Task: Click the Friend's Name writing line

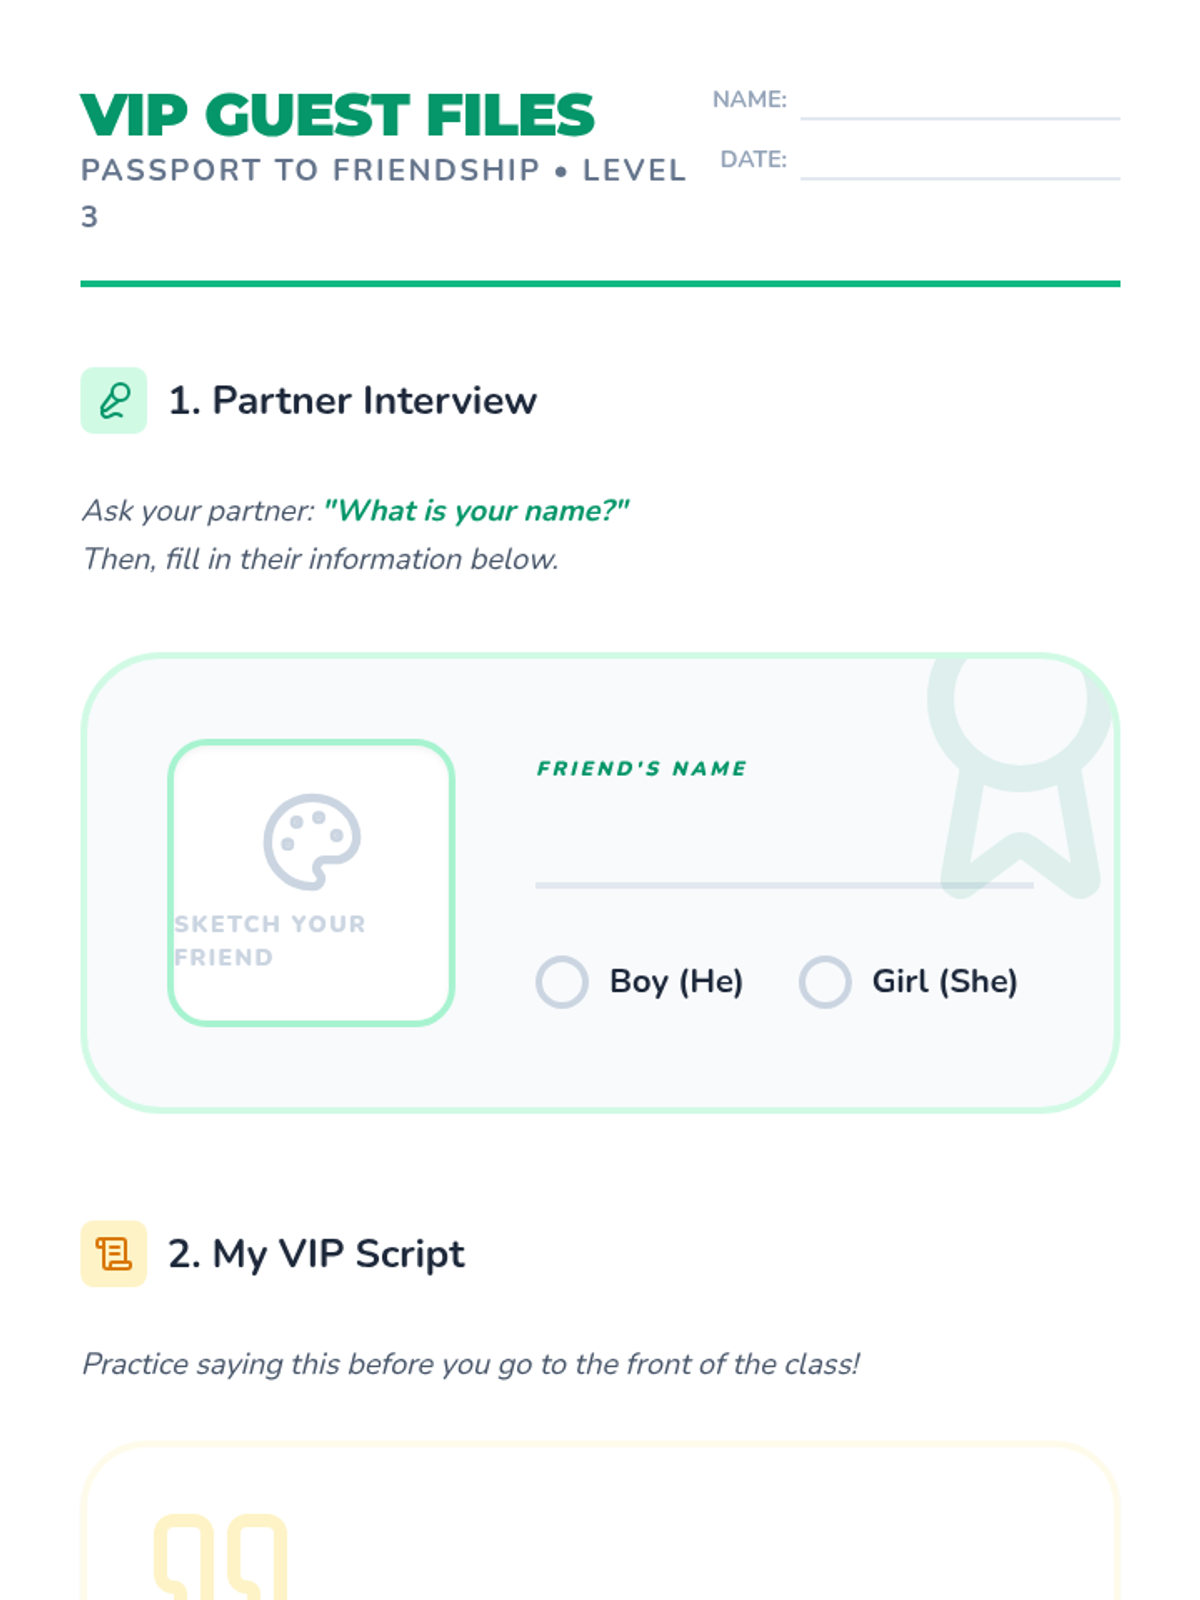Action: (783, 870)
